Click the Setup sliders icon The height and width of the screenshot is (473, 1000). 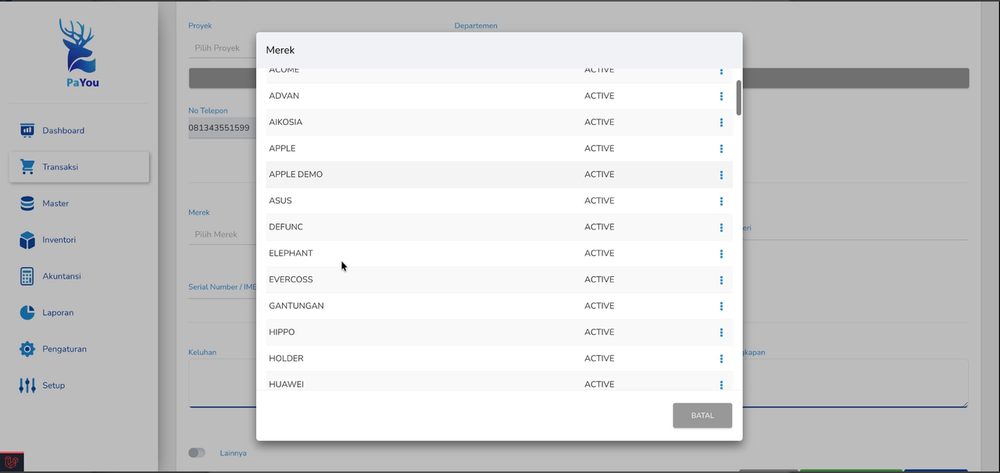27,386
